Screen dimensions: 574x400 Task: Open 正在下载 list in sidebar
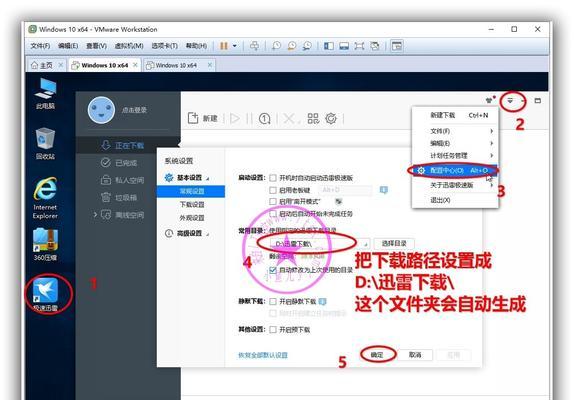click(127, 145)
